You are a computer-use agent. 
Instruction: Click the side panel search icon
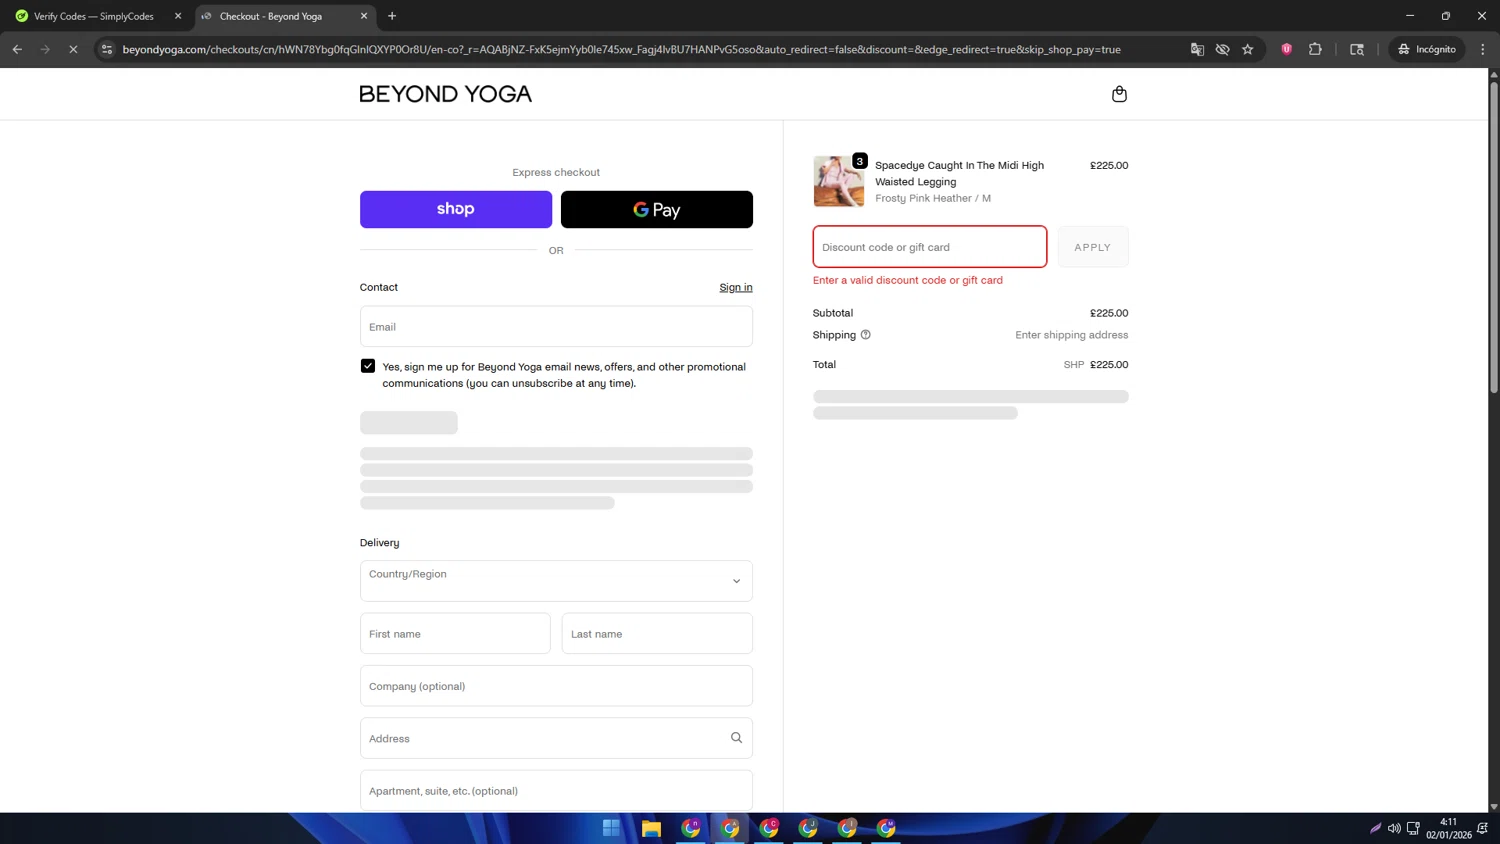(x=1357, y=49)
